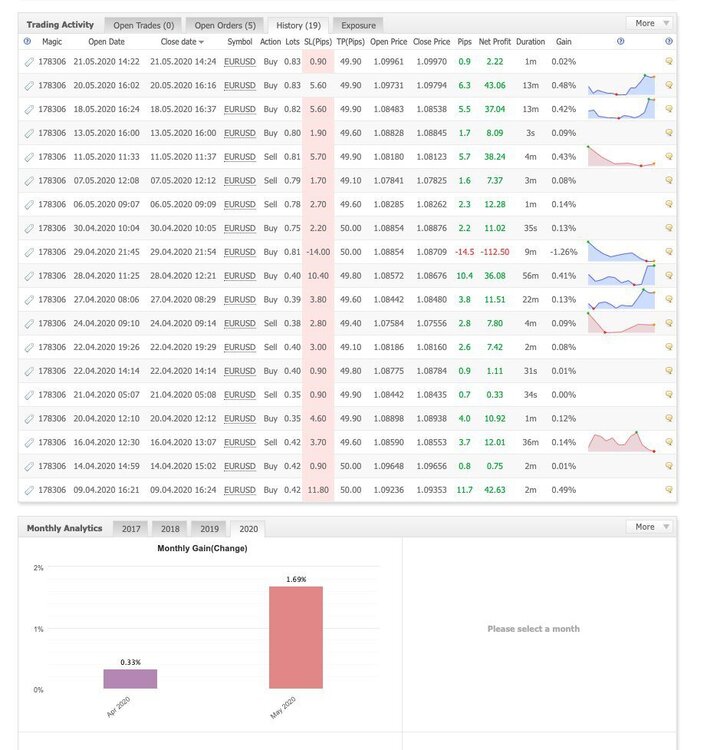
Task: Click the -112.50 net profit value
Action: point(495,252)
